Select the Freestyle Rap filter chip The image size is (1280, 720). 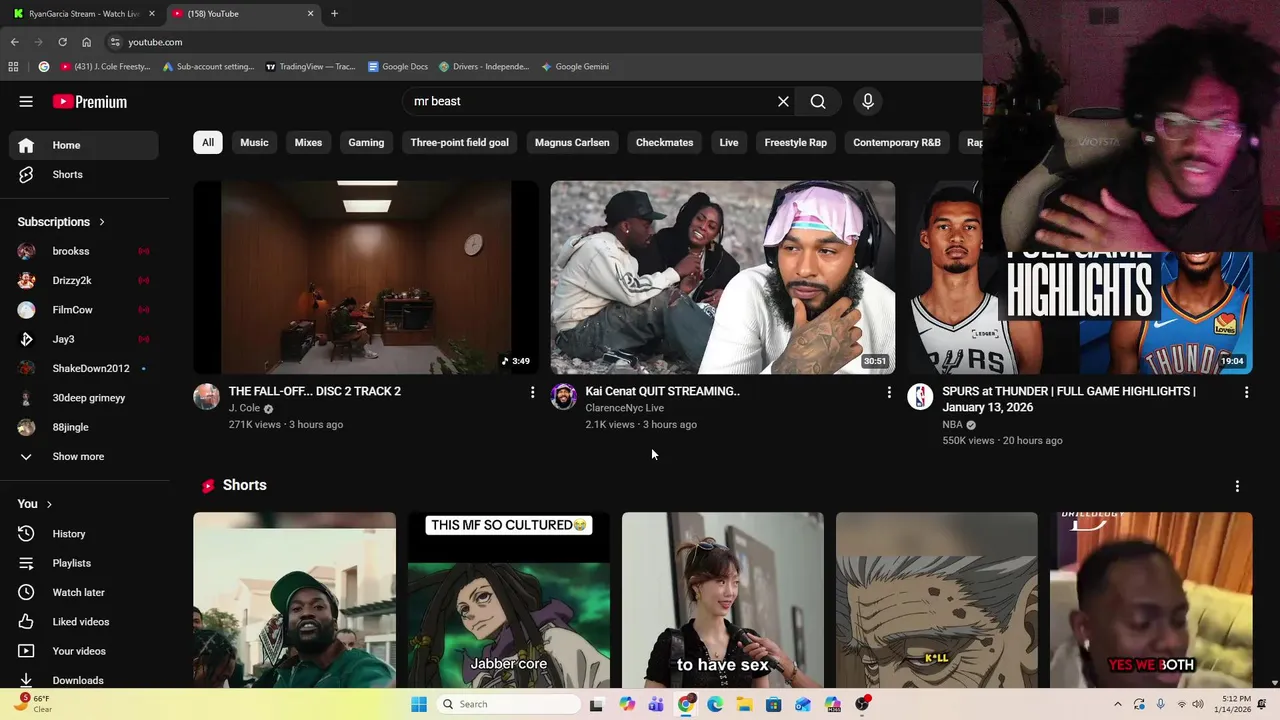click(x=796, y=142)
